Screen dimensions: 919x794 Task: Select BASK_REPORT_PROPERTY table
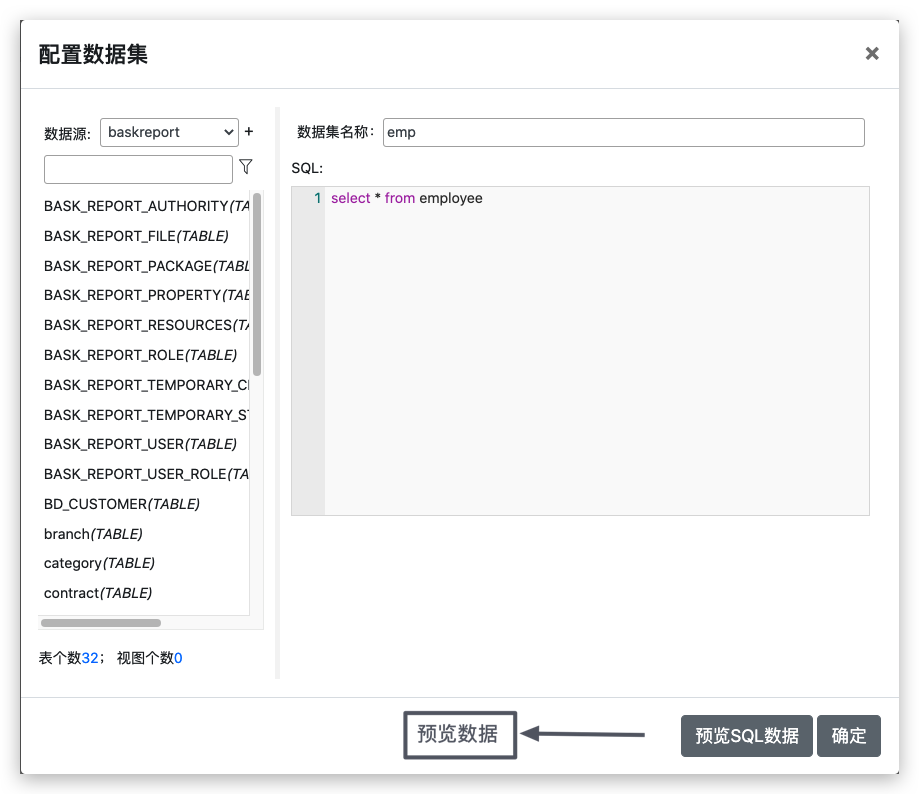(x=147, y=295)
